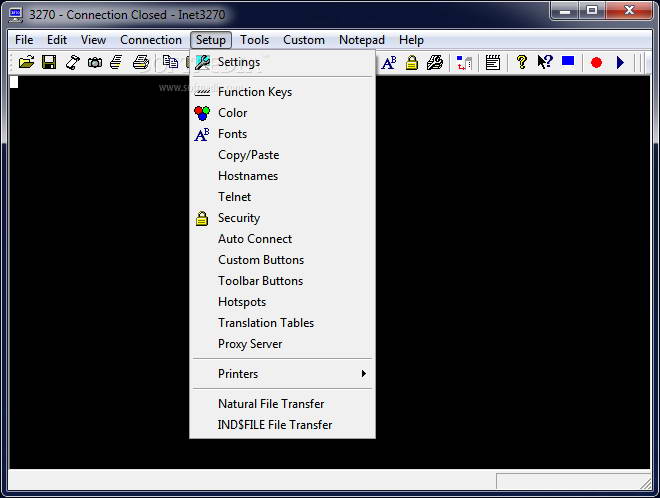660x498 pixels.
Task: Click the save floppy disk toolbar icon
Action: [x=49, y=62]
